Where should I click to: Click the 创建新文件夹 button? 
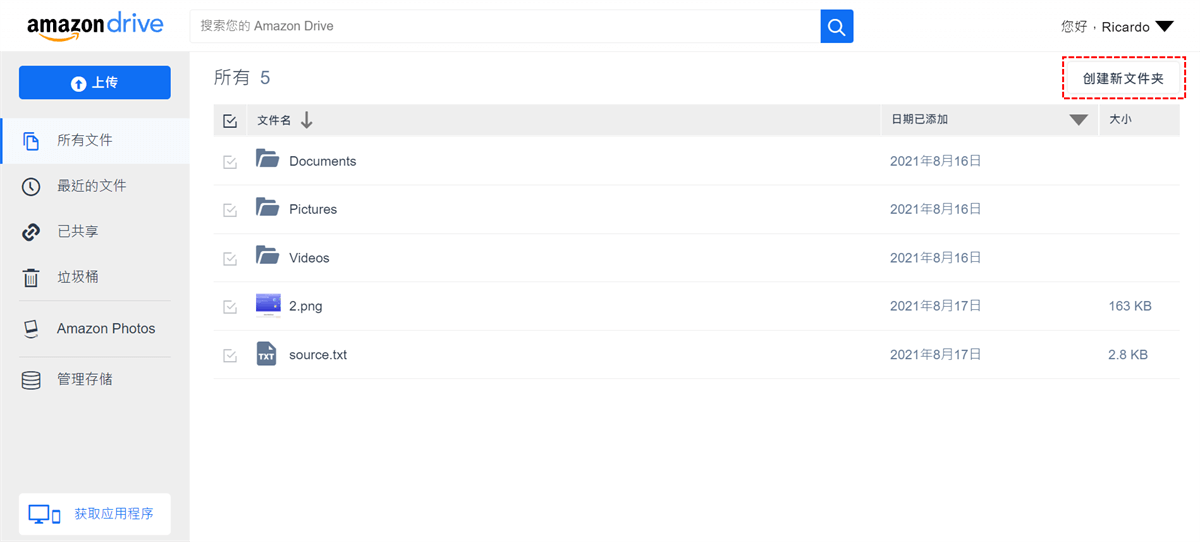[x=1123, y=78]
